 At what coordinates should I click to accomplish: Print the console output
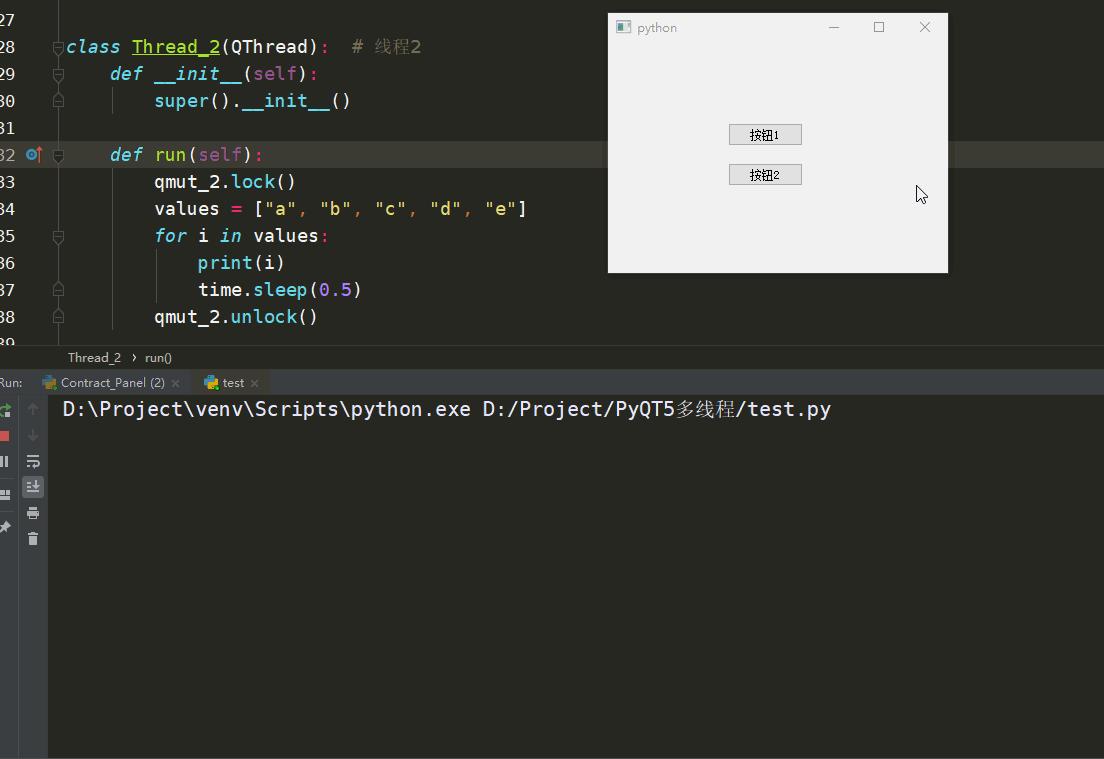pos(33,512)
